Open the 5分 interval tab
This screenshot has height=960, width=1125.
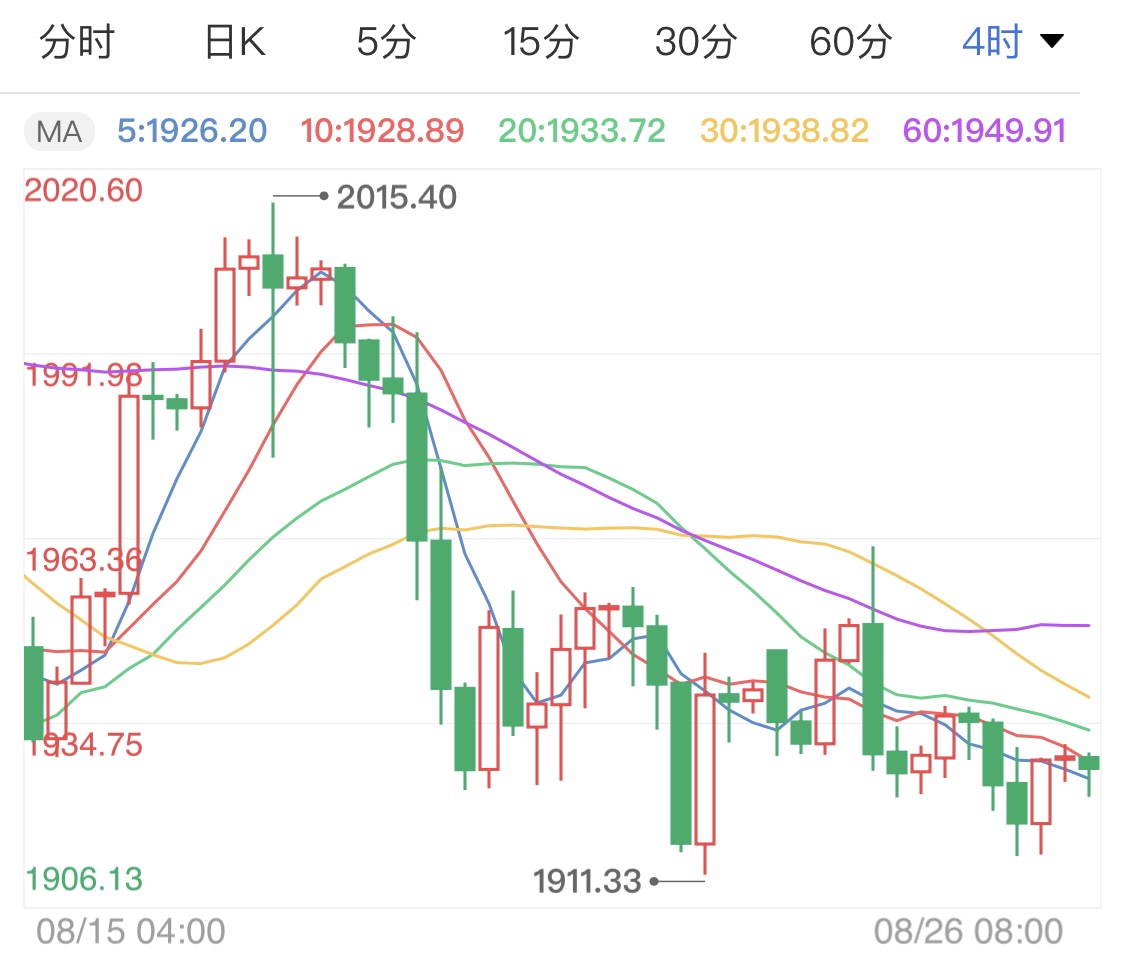coord(386,42)
